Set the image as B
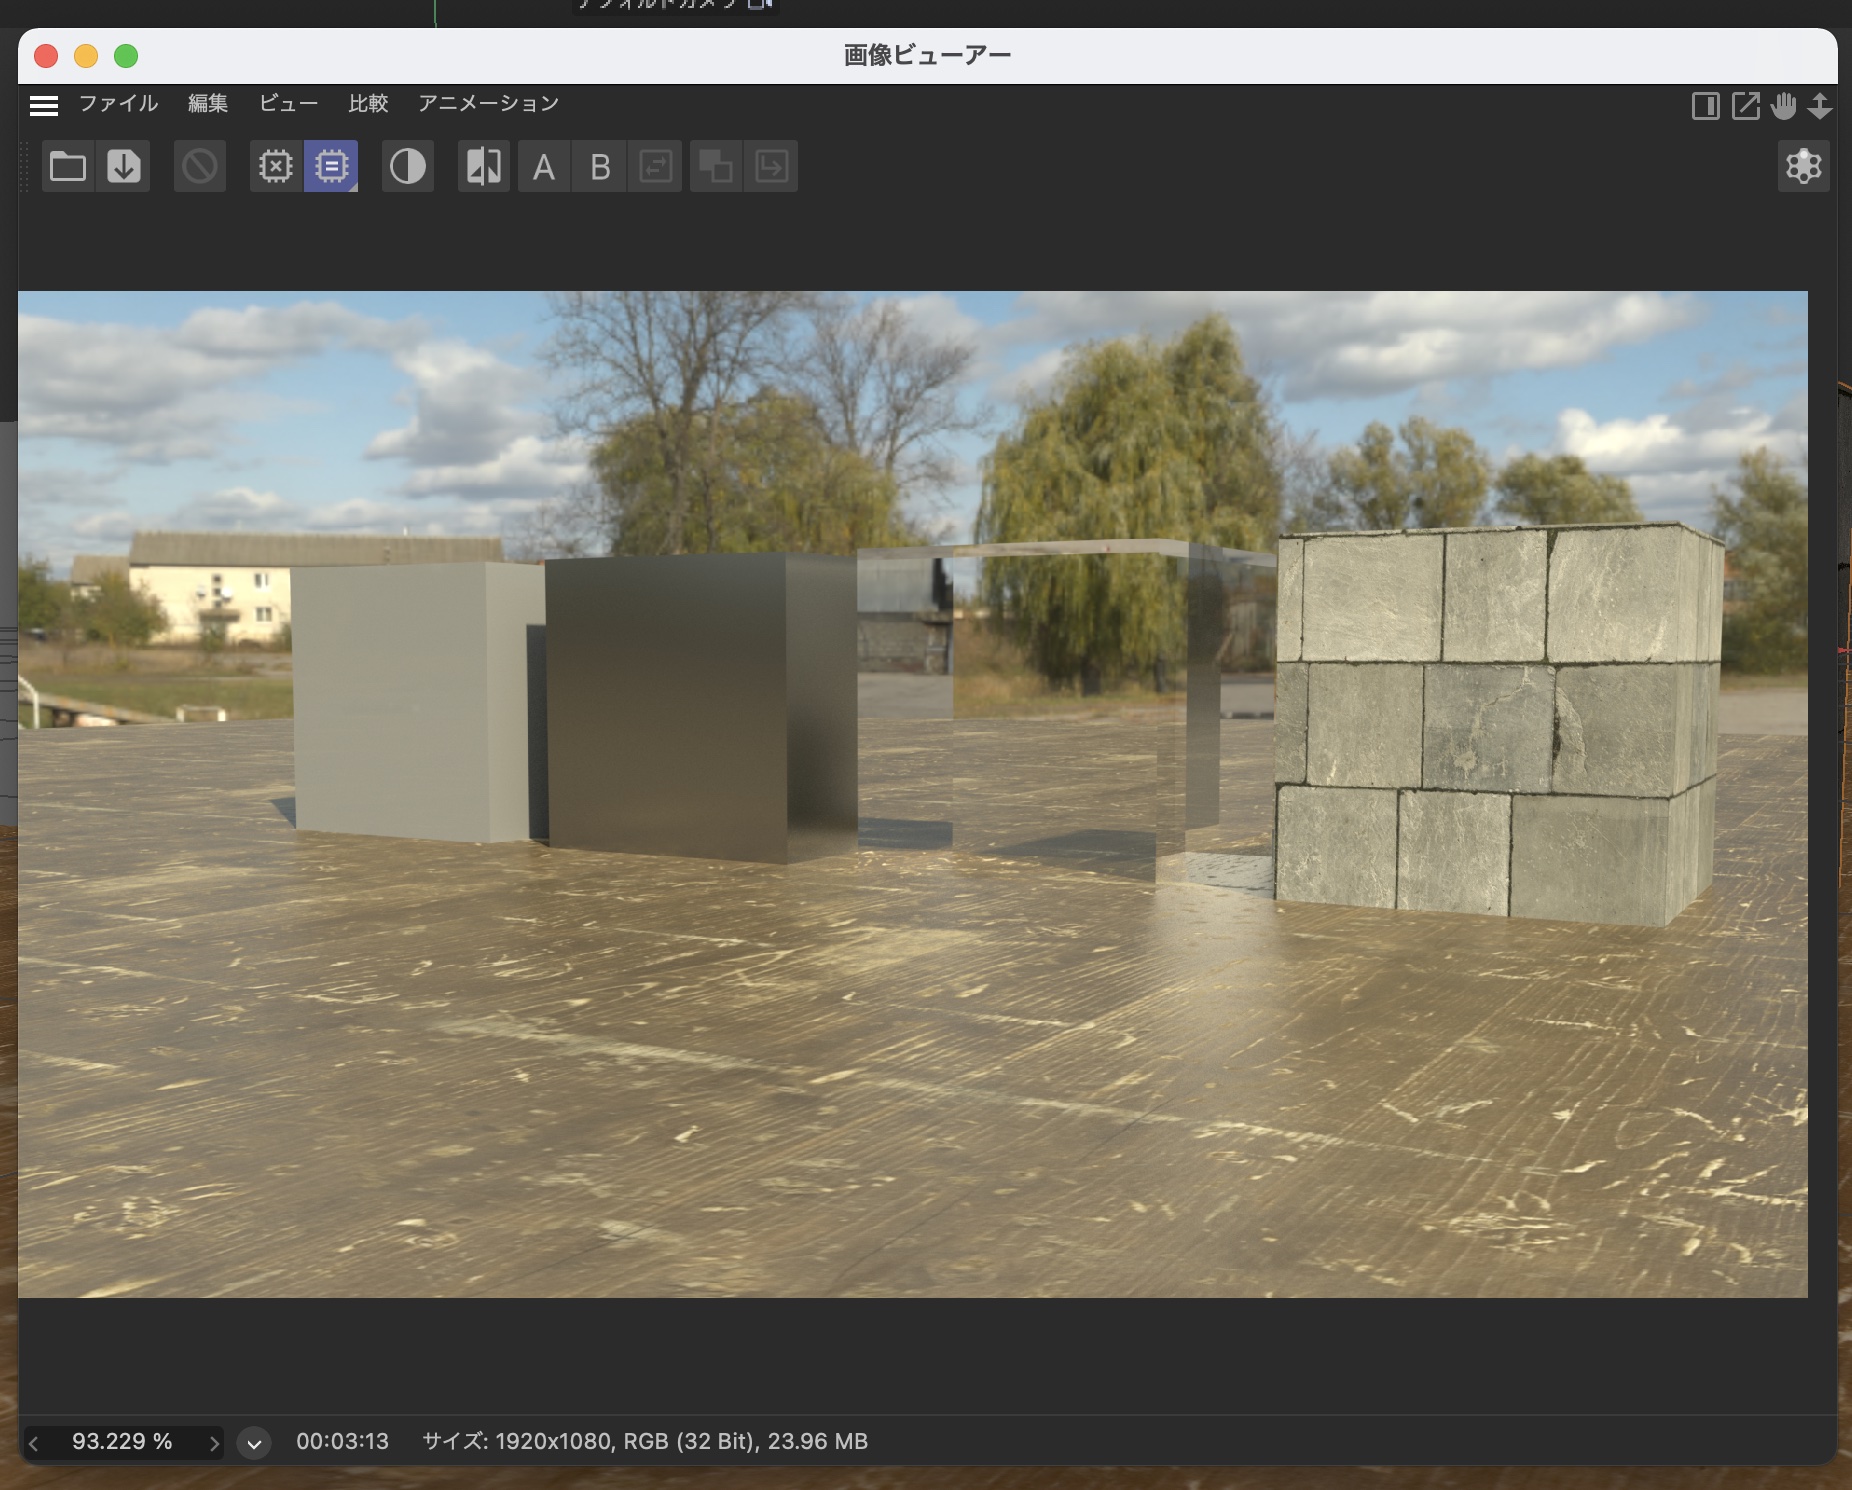Image resolution: width=1852 pixels, height=1490 pixels. 600,166
